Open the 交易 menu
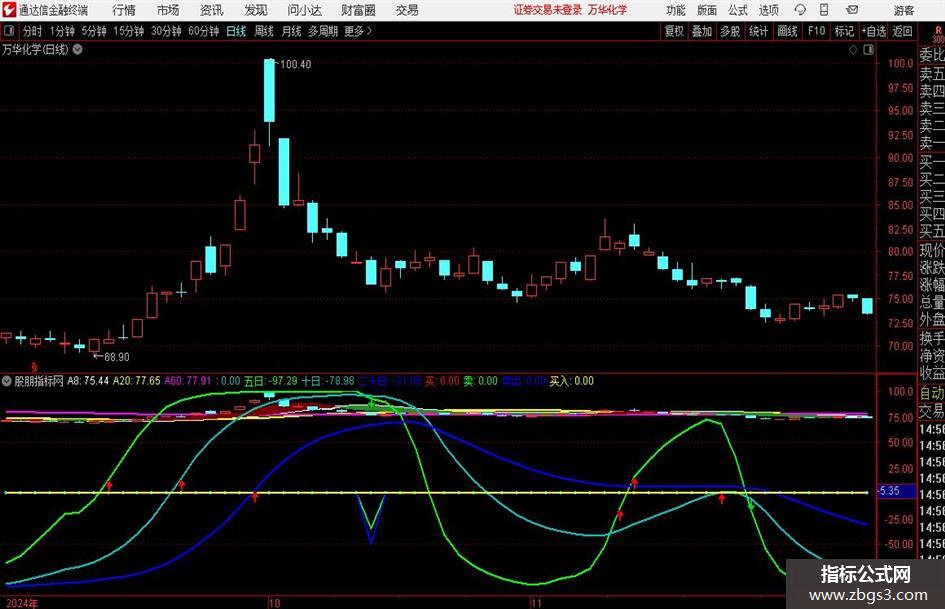 407,10
